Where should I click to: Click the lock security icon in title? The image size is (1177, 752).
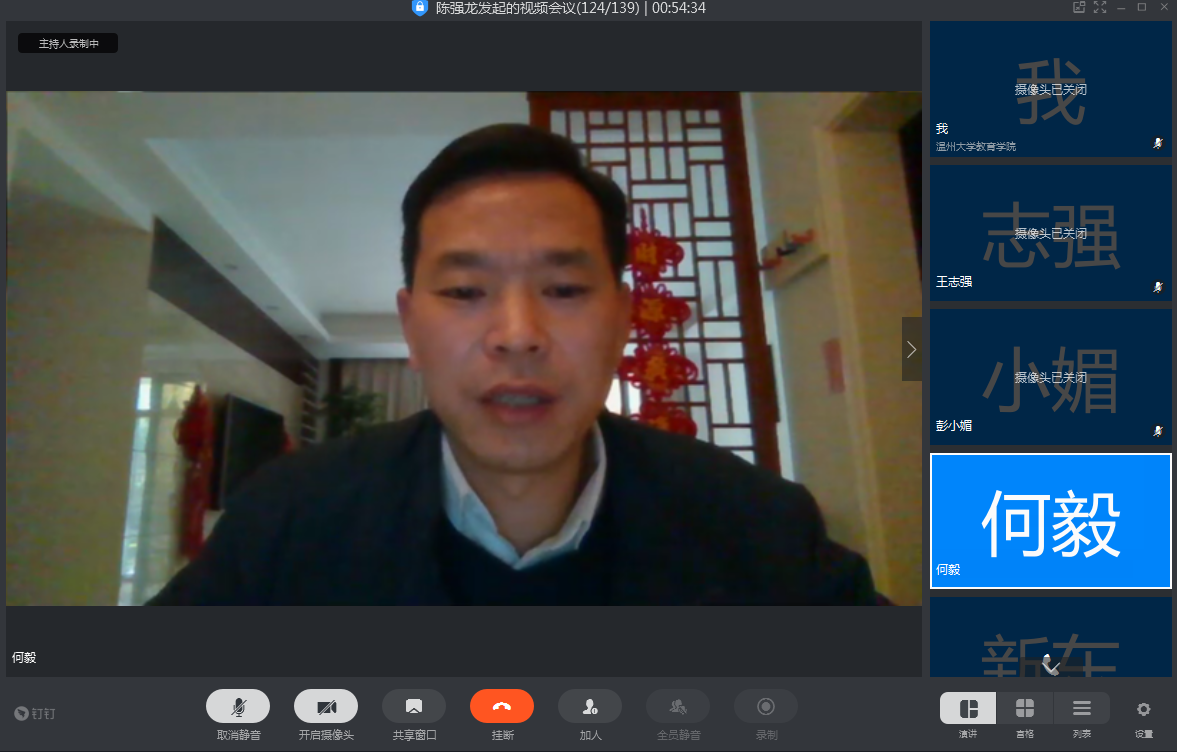[420, 8]
